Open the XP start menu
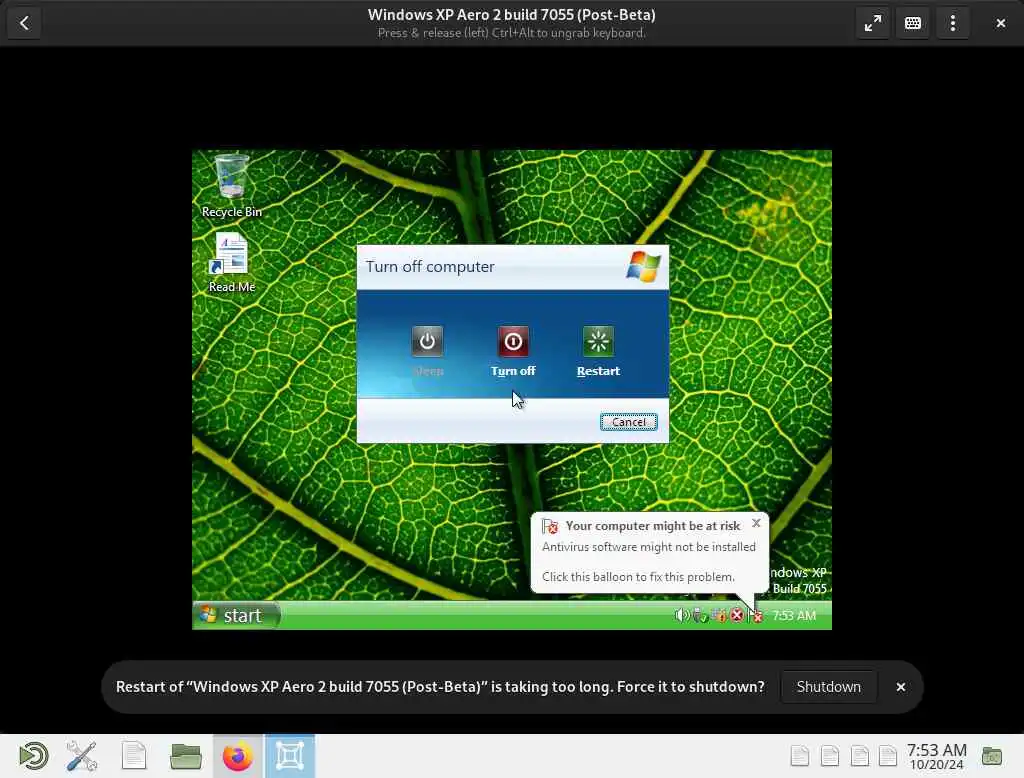 [236, 615]
